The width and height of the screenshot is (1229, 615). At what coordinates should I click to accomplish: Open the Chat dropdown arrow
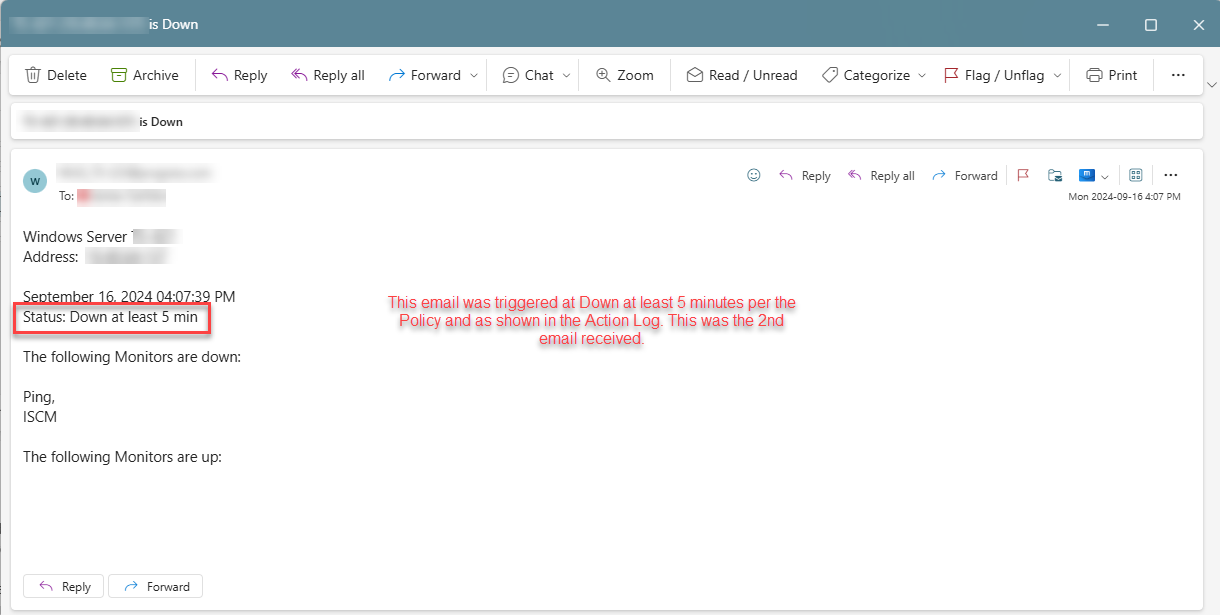(x=567, y=75)
